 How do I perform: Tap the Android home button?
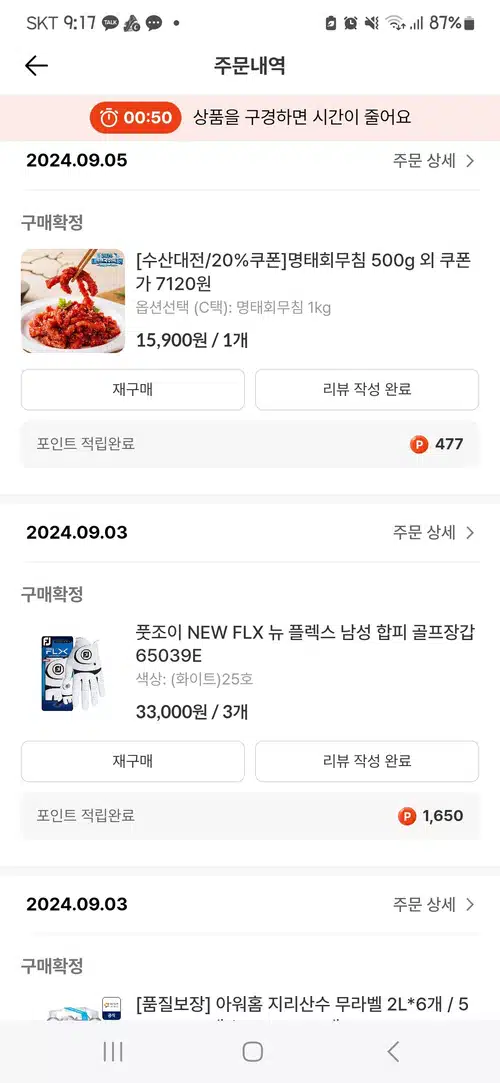click(253, 1051)
